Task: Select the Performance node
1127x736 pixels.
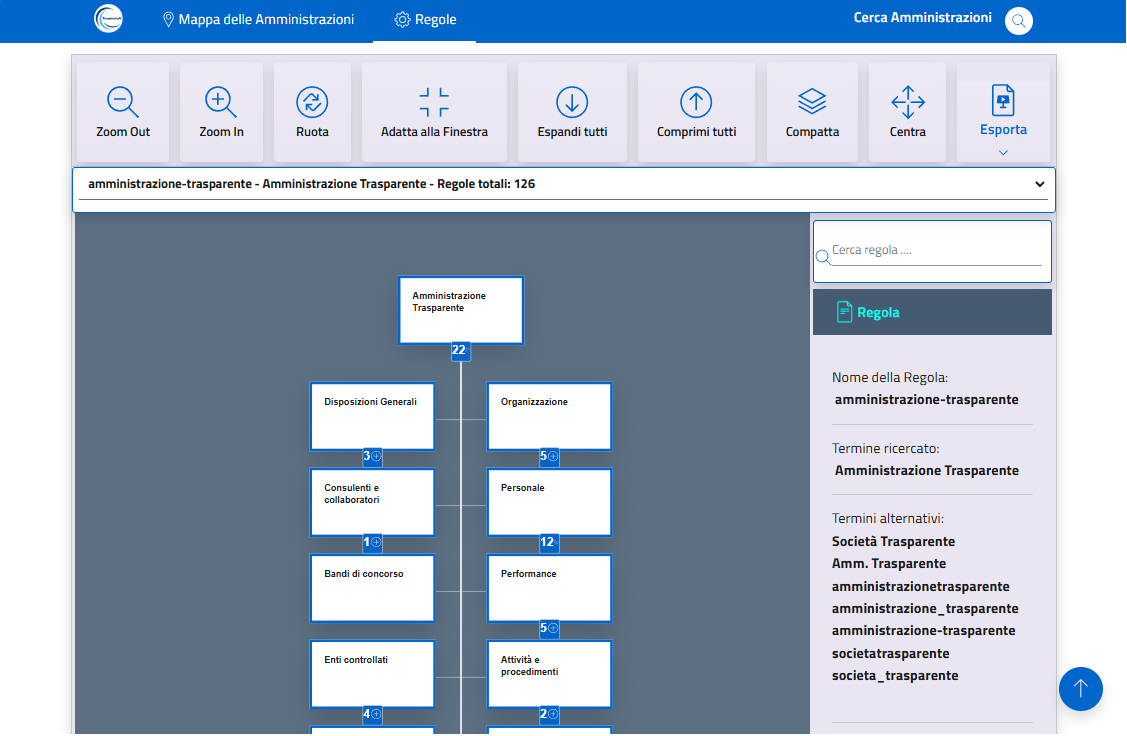Action: point(549,588)
